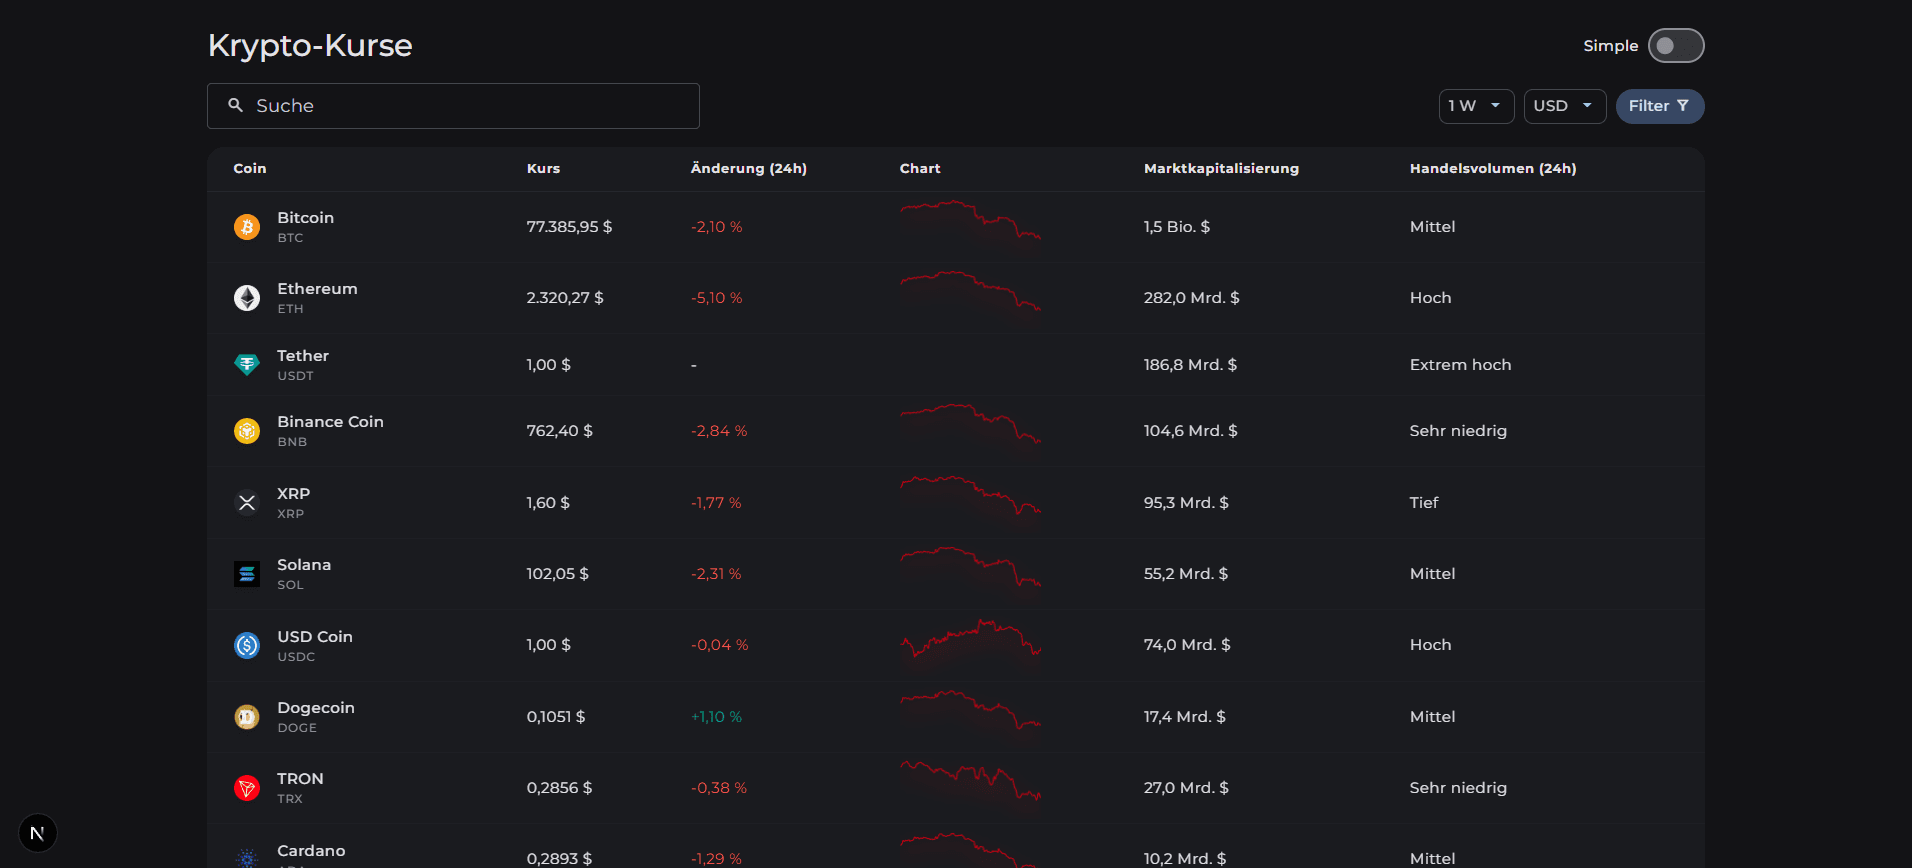Click the XRP logo icon

[247, 503]
